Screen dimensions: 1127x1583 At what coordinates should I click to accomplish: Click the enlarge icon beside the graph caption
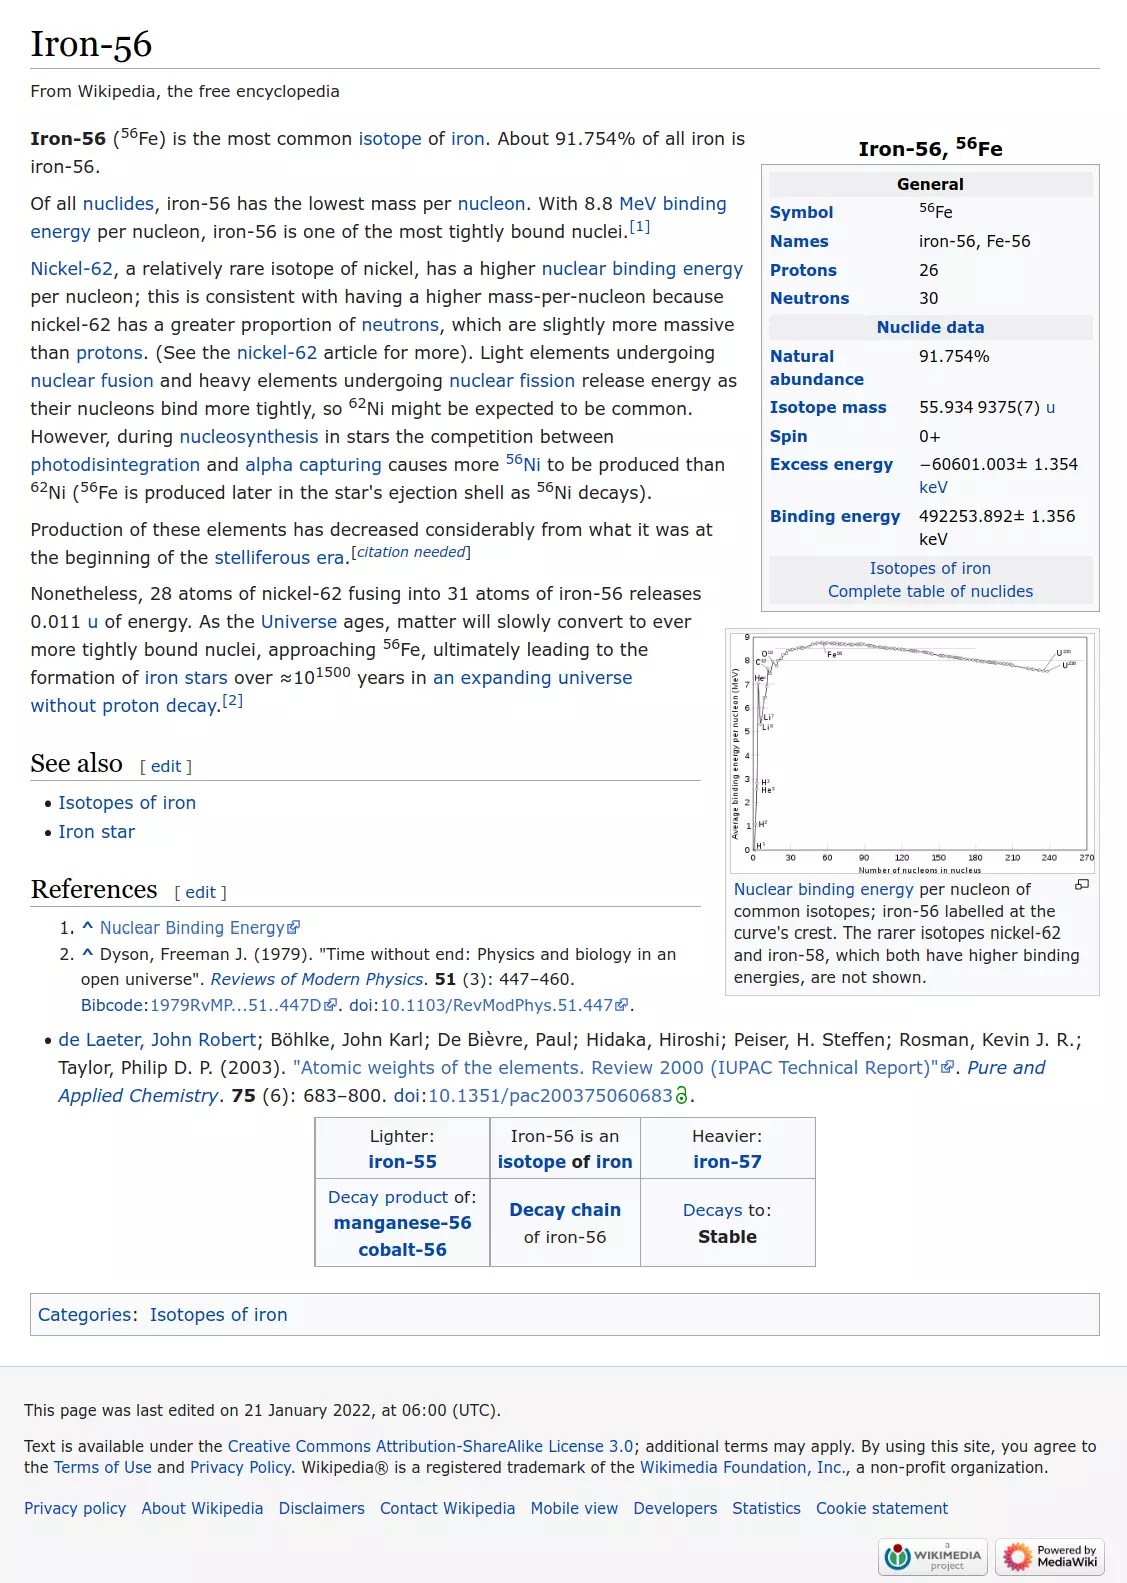pos(1081,885)
